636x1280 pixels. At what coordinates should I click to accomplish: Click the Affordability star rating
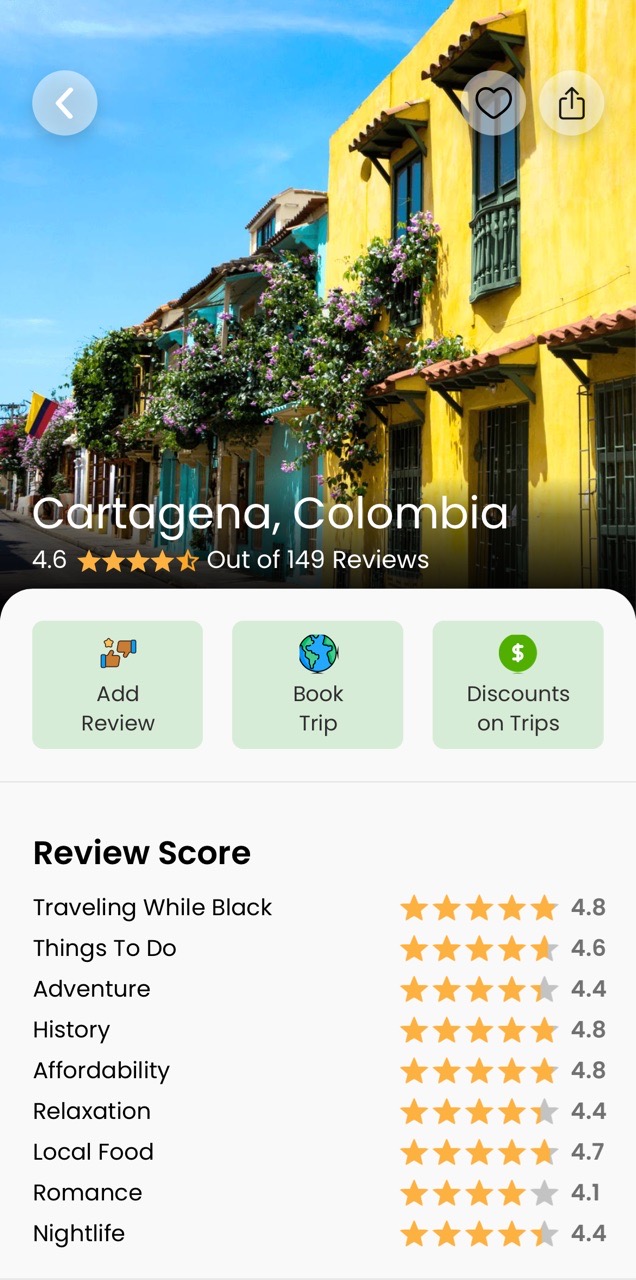(x=479, y=1071)
